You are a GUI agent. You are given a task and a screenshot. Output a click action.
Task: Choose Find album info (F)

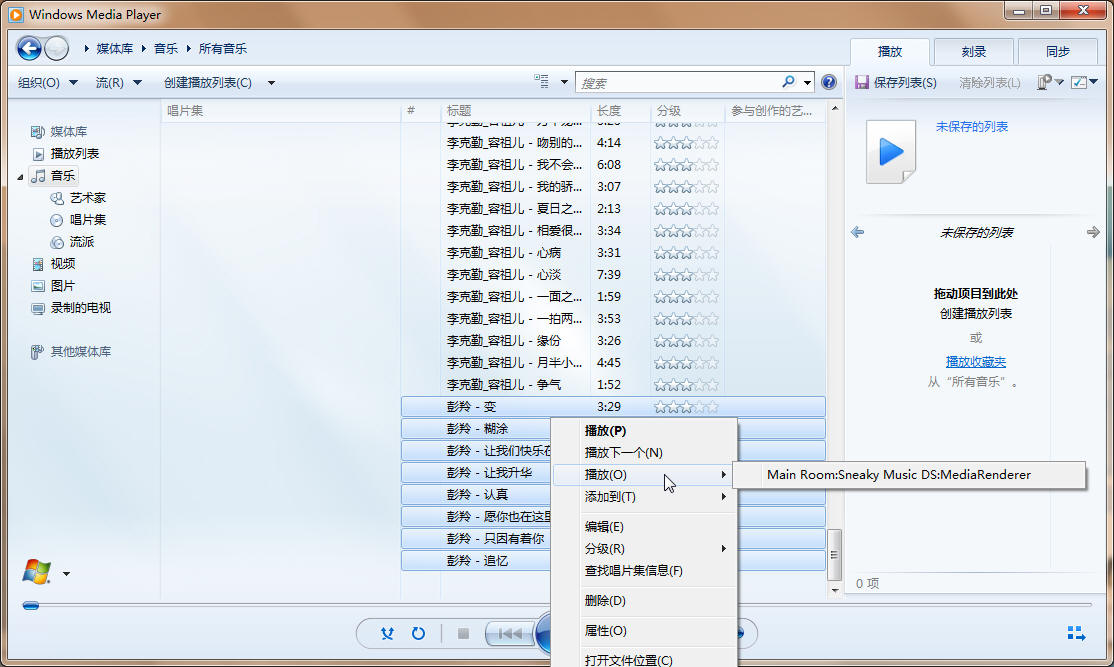tap(644, 570)
